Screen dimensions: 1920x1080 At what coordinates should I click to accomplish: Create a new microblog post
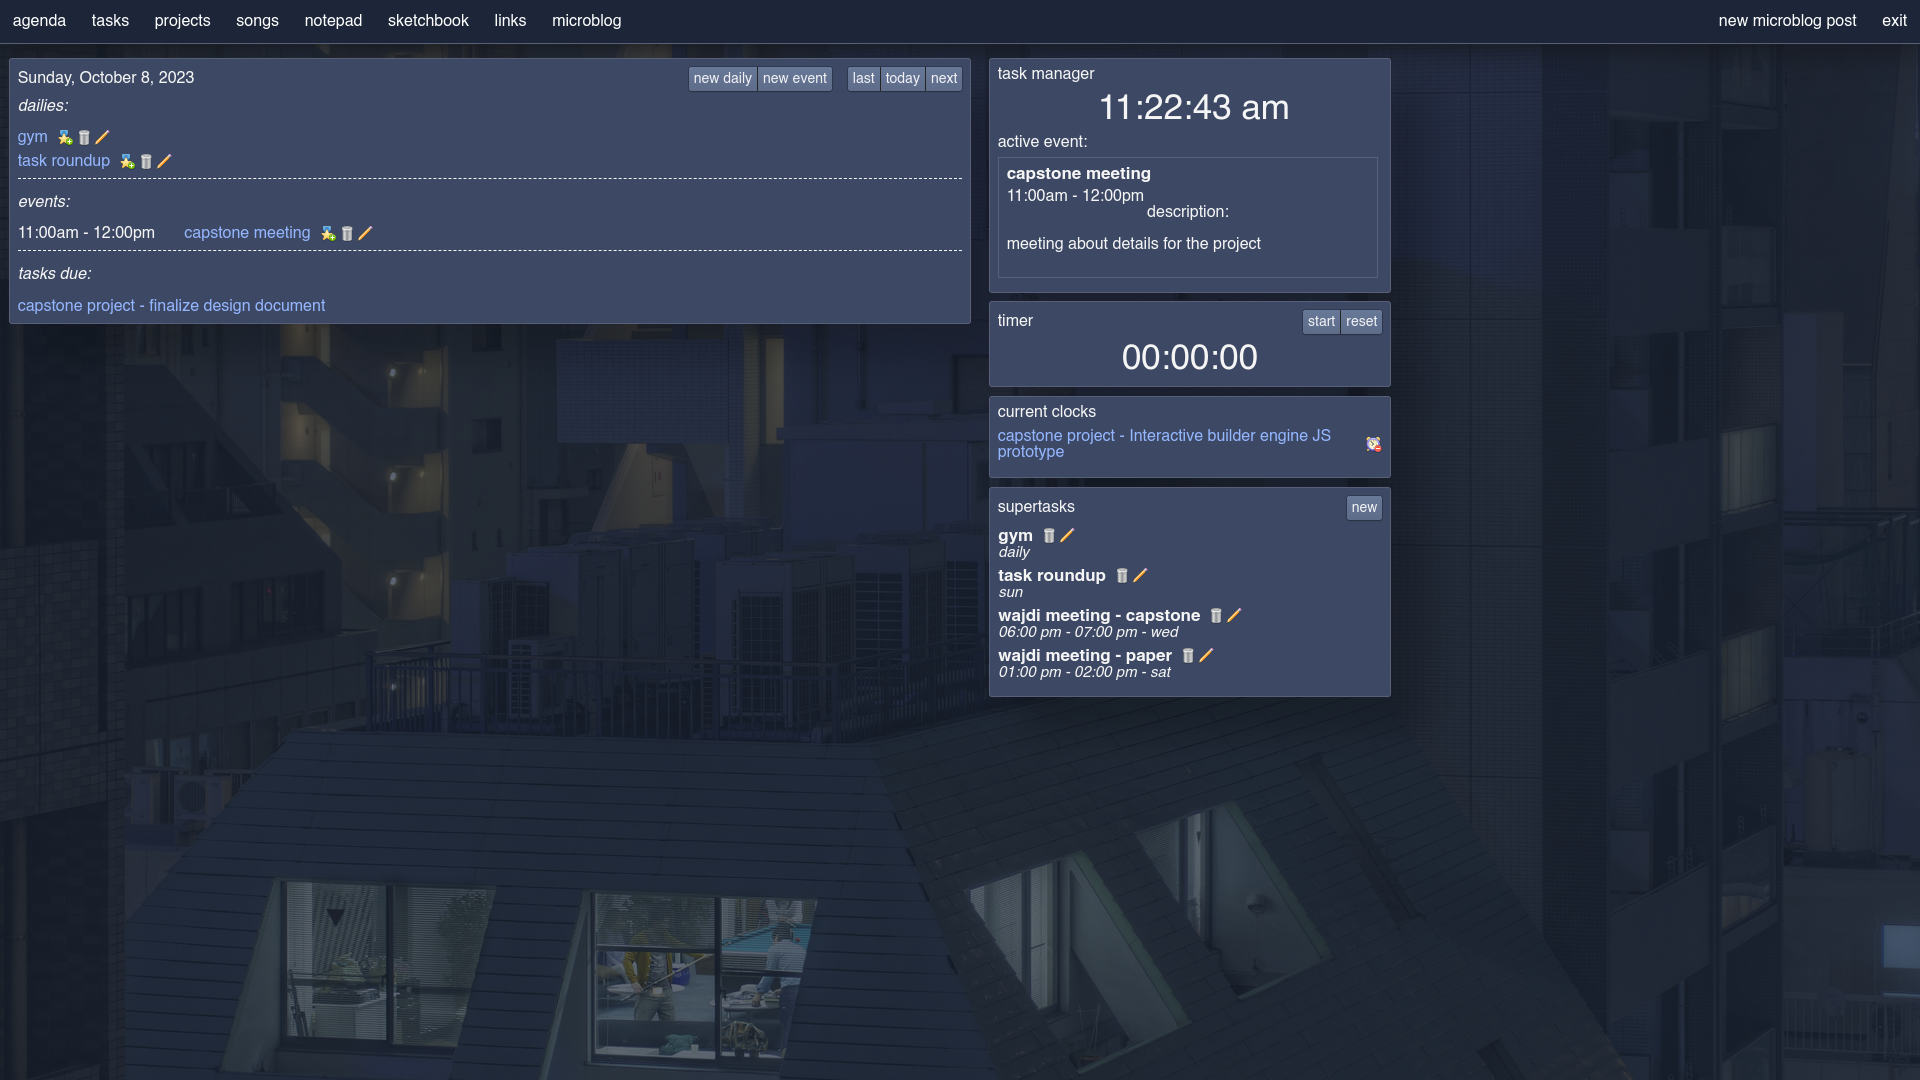1787,21
